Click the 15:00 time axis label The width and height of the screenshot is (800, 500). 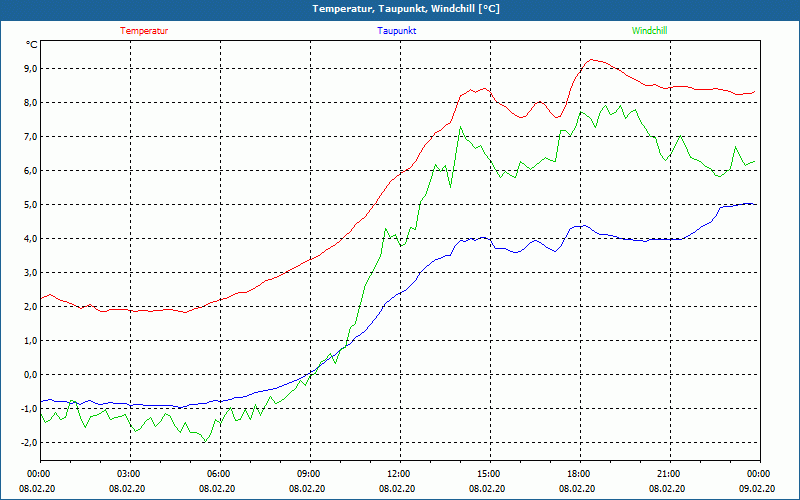490,473
